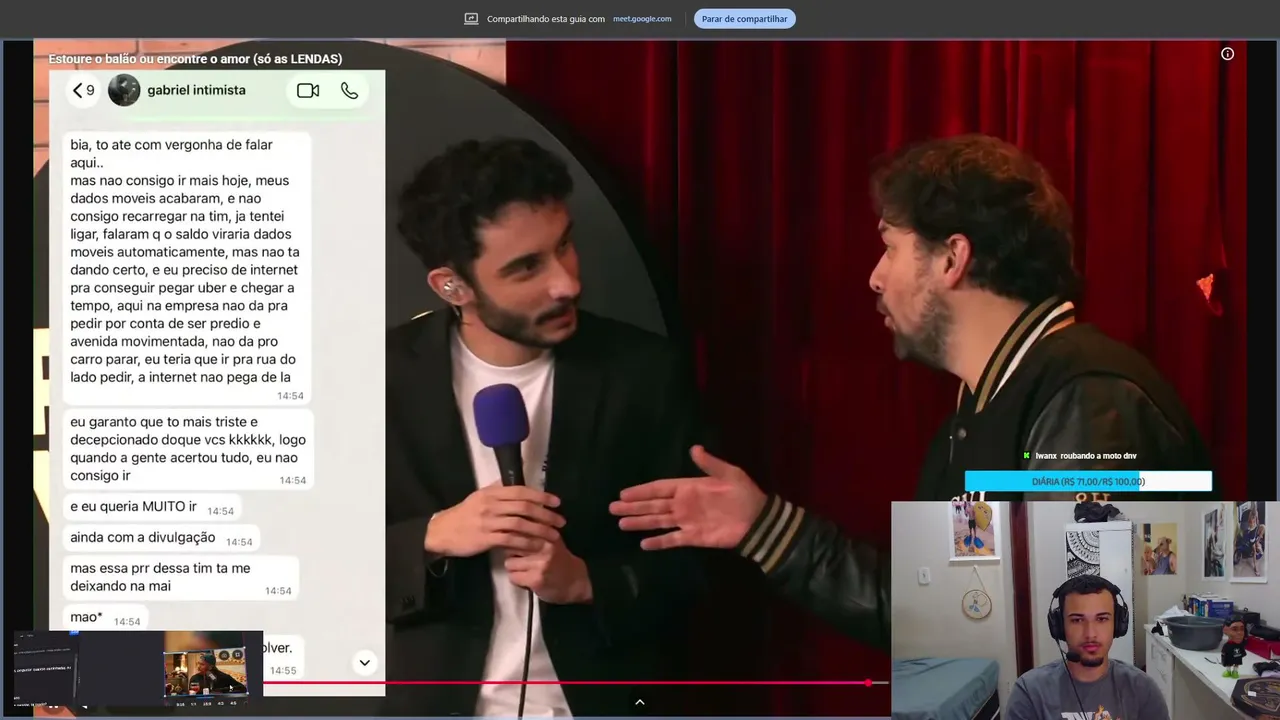Stop sharing with Parar de compartilhar button
This screenshot has width=1280, height=720.
pos(744,19)
